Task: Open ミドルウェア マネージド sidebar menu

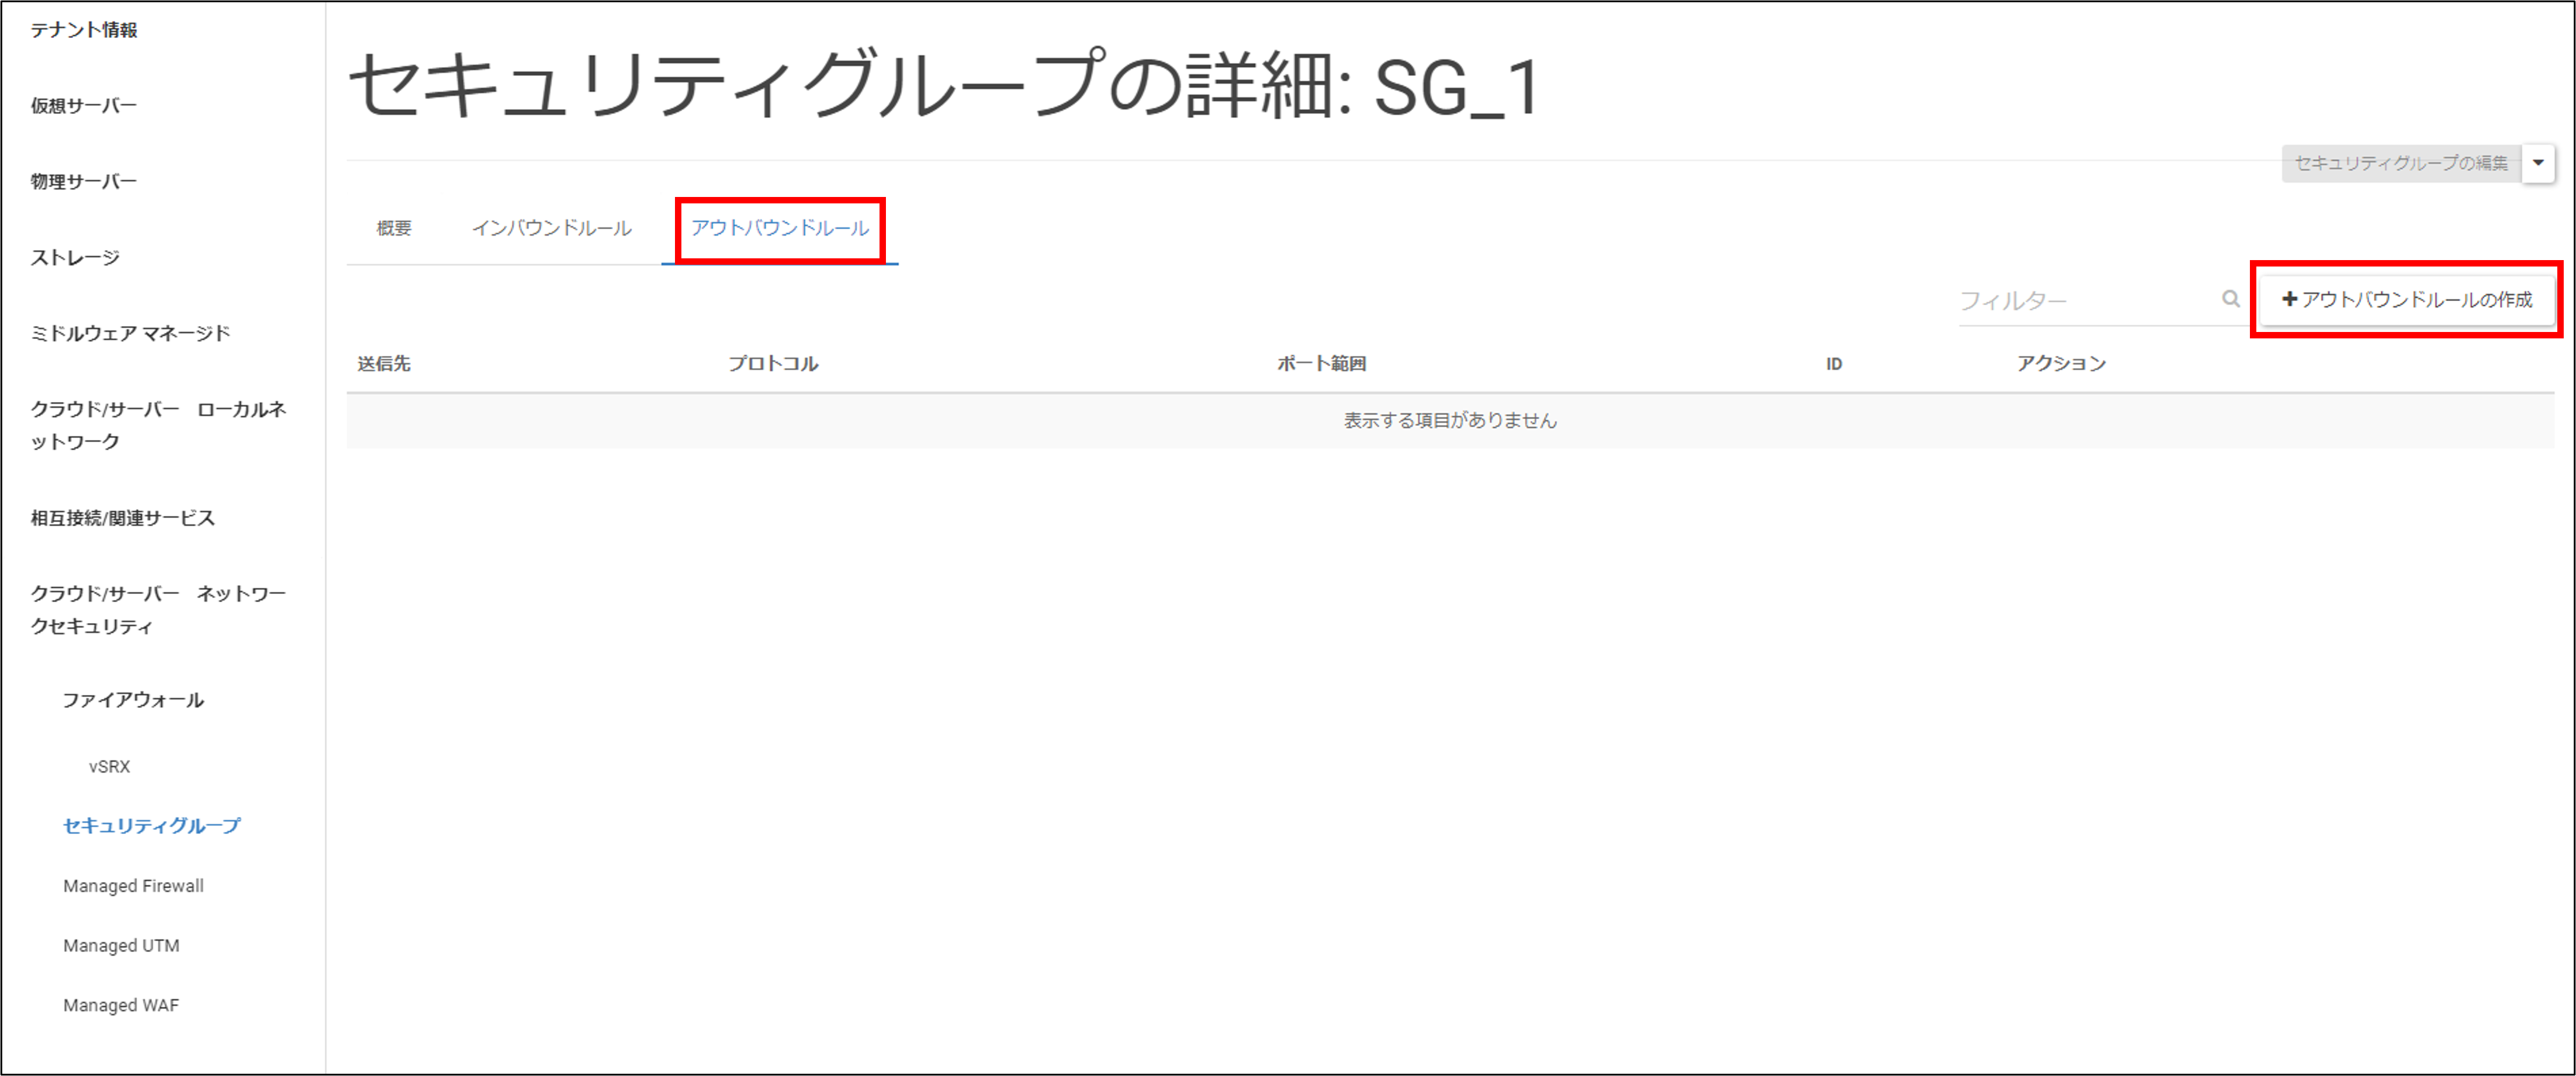Action: (x=131, y=333)
